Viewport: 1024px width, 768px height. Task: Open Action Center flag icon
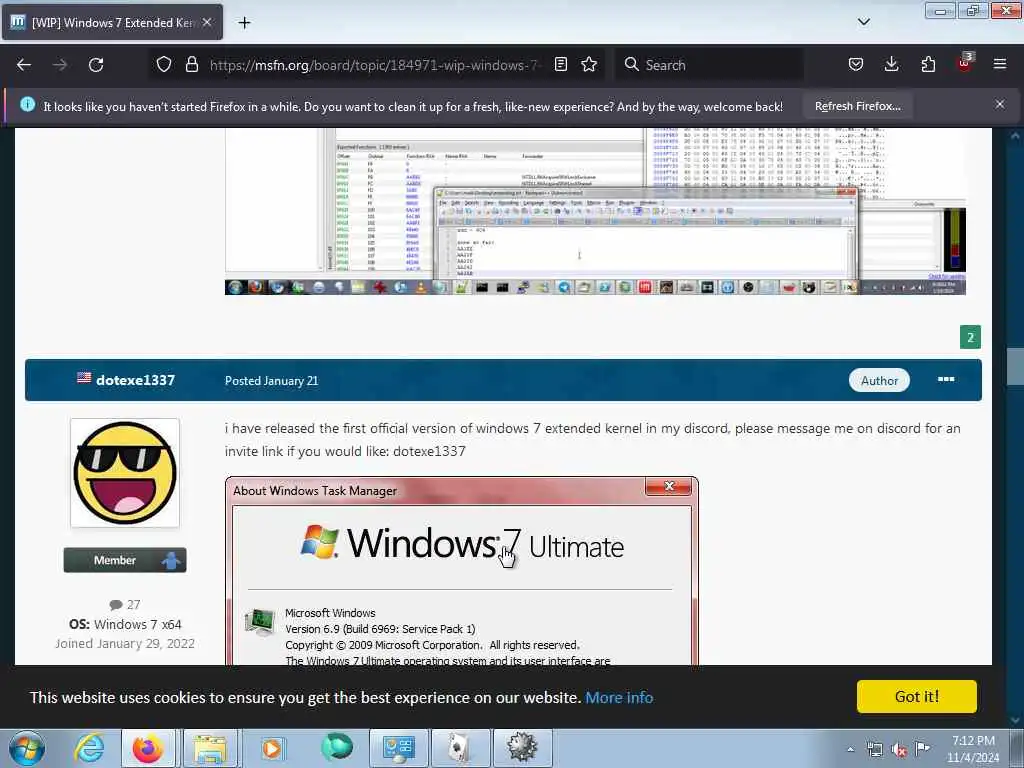click(922, 748)
